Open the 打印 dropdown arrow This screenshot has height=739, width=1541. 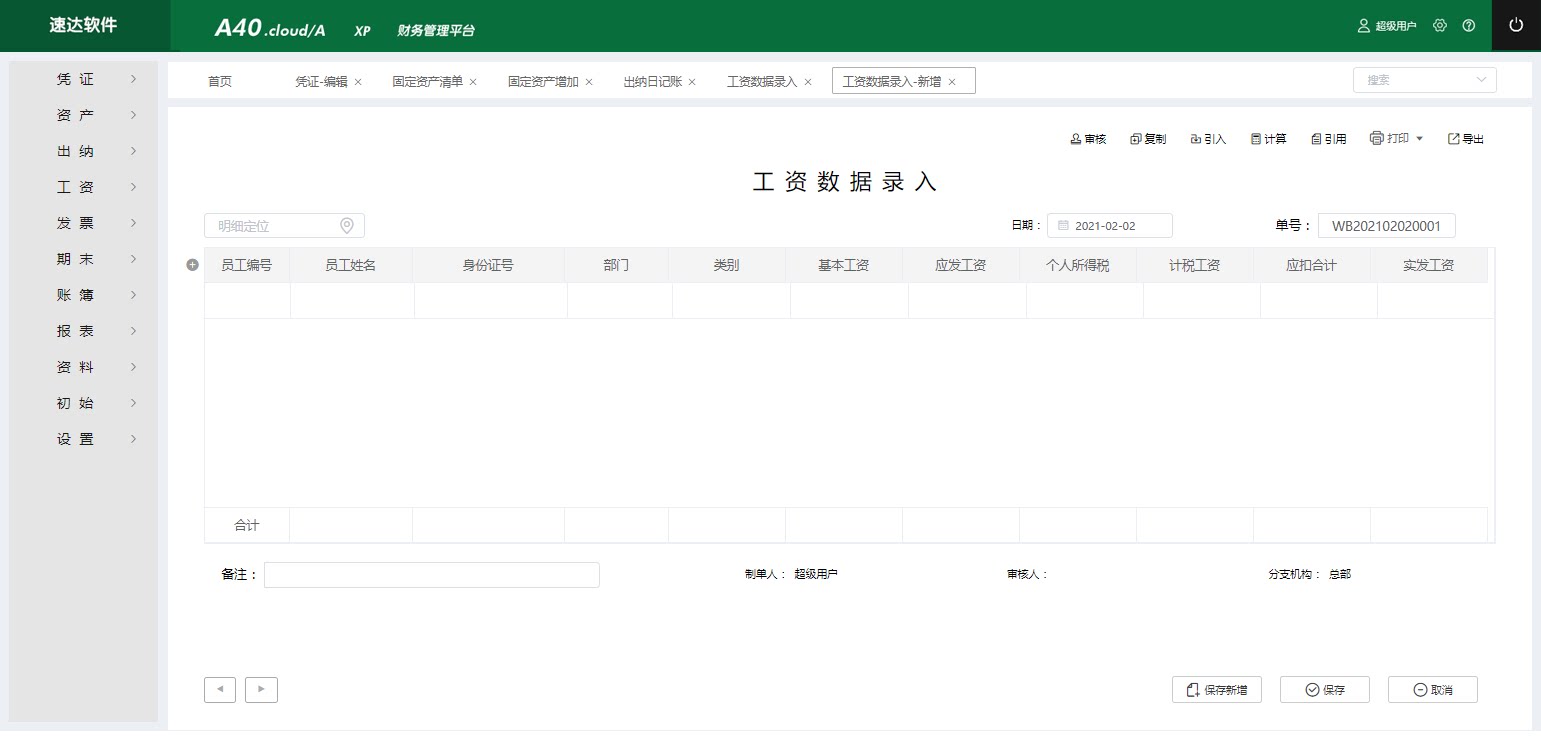click(x=1419, y=139)
